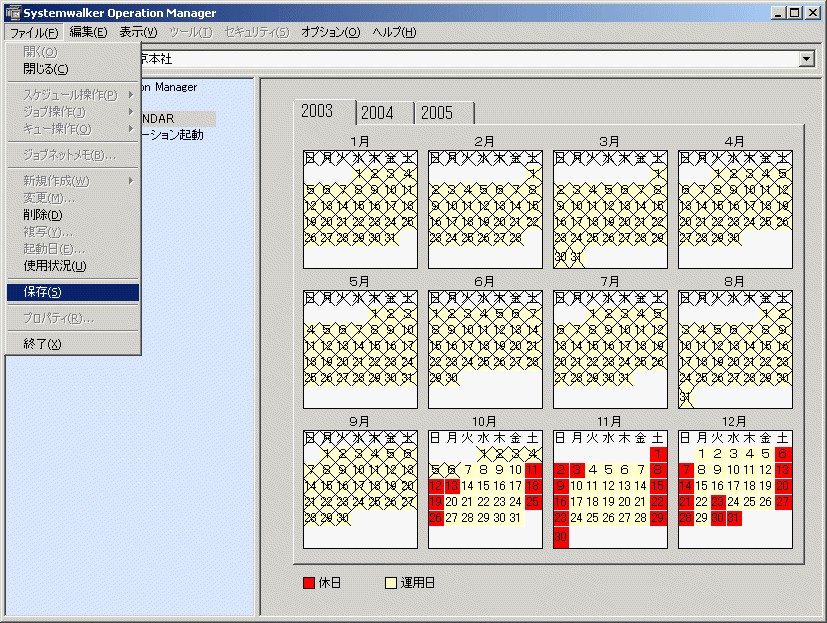
Task: Select October 11 holiday in the calendar
Action: pos(533,470)
